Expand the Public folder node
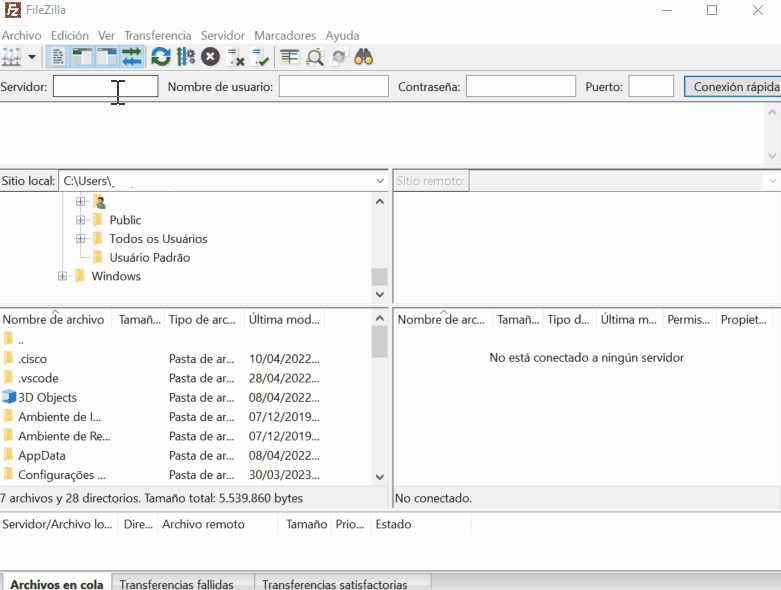Viewport: 781px width, 590px height. [x=80, y=220]
